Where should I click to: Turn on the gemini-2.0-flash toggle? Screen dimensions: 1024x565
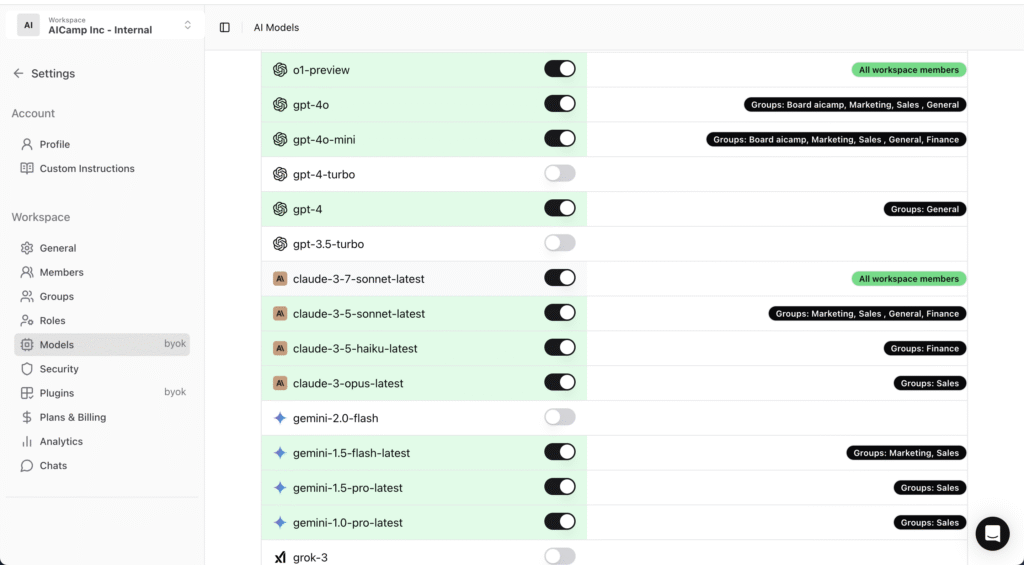560,417
